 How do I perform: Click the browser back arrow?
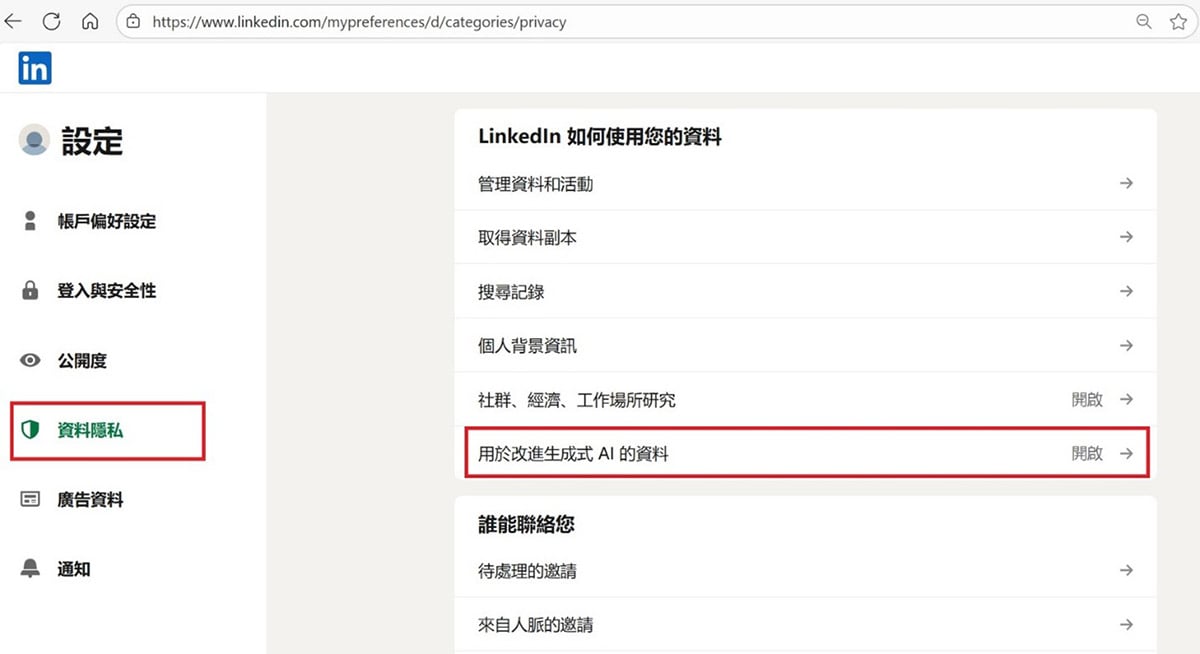tap(14, 21)
